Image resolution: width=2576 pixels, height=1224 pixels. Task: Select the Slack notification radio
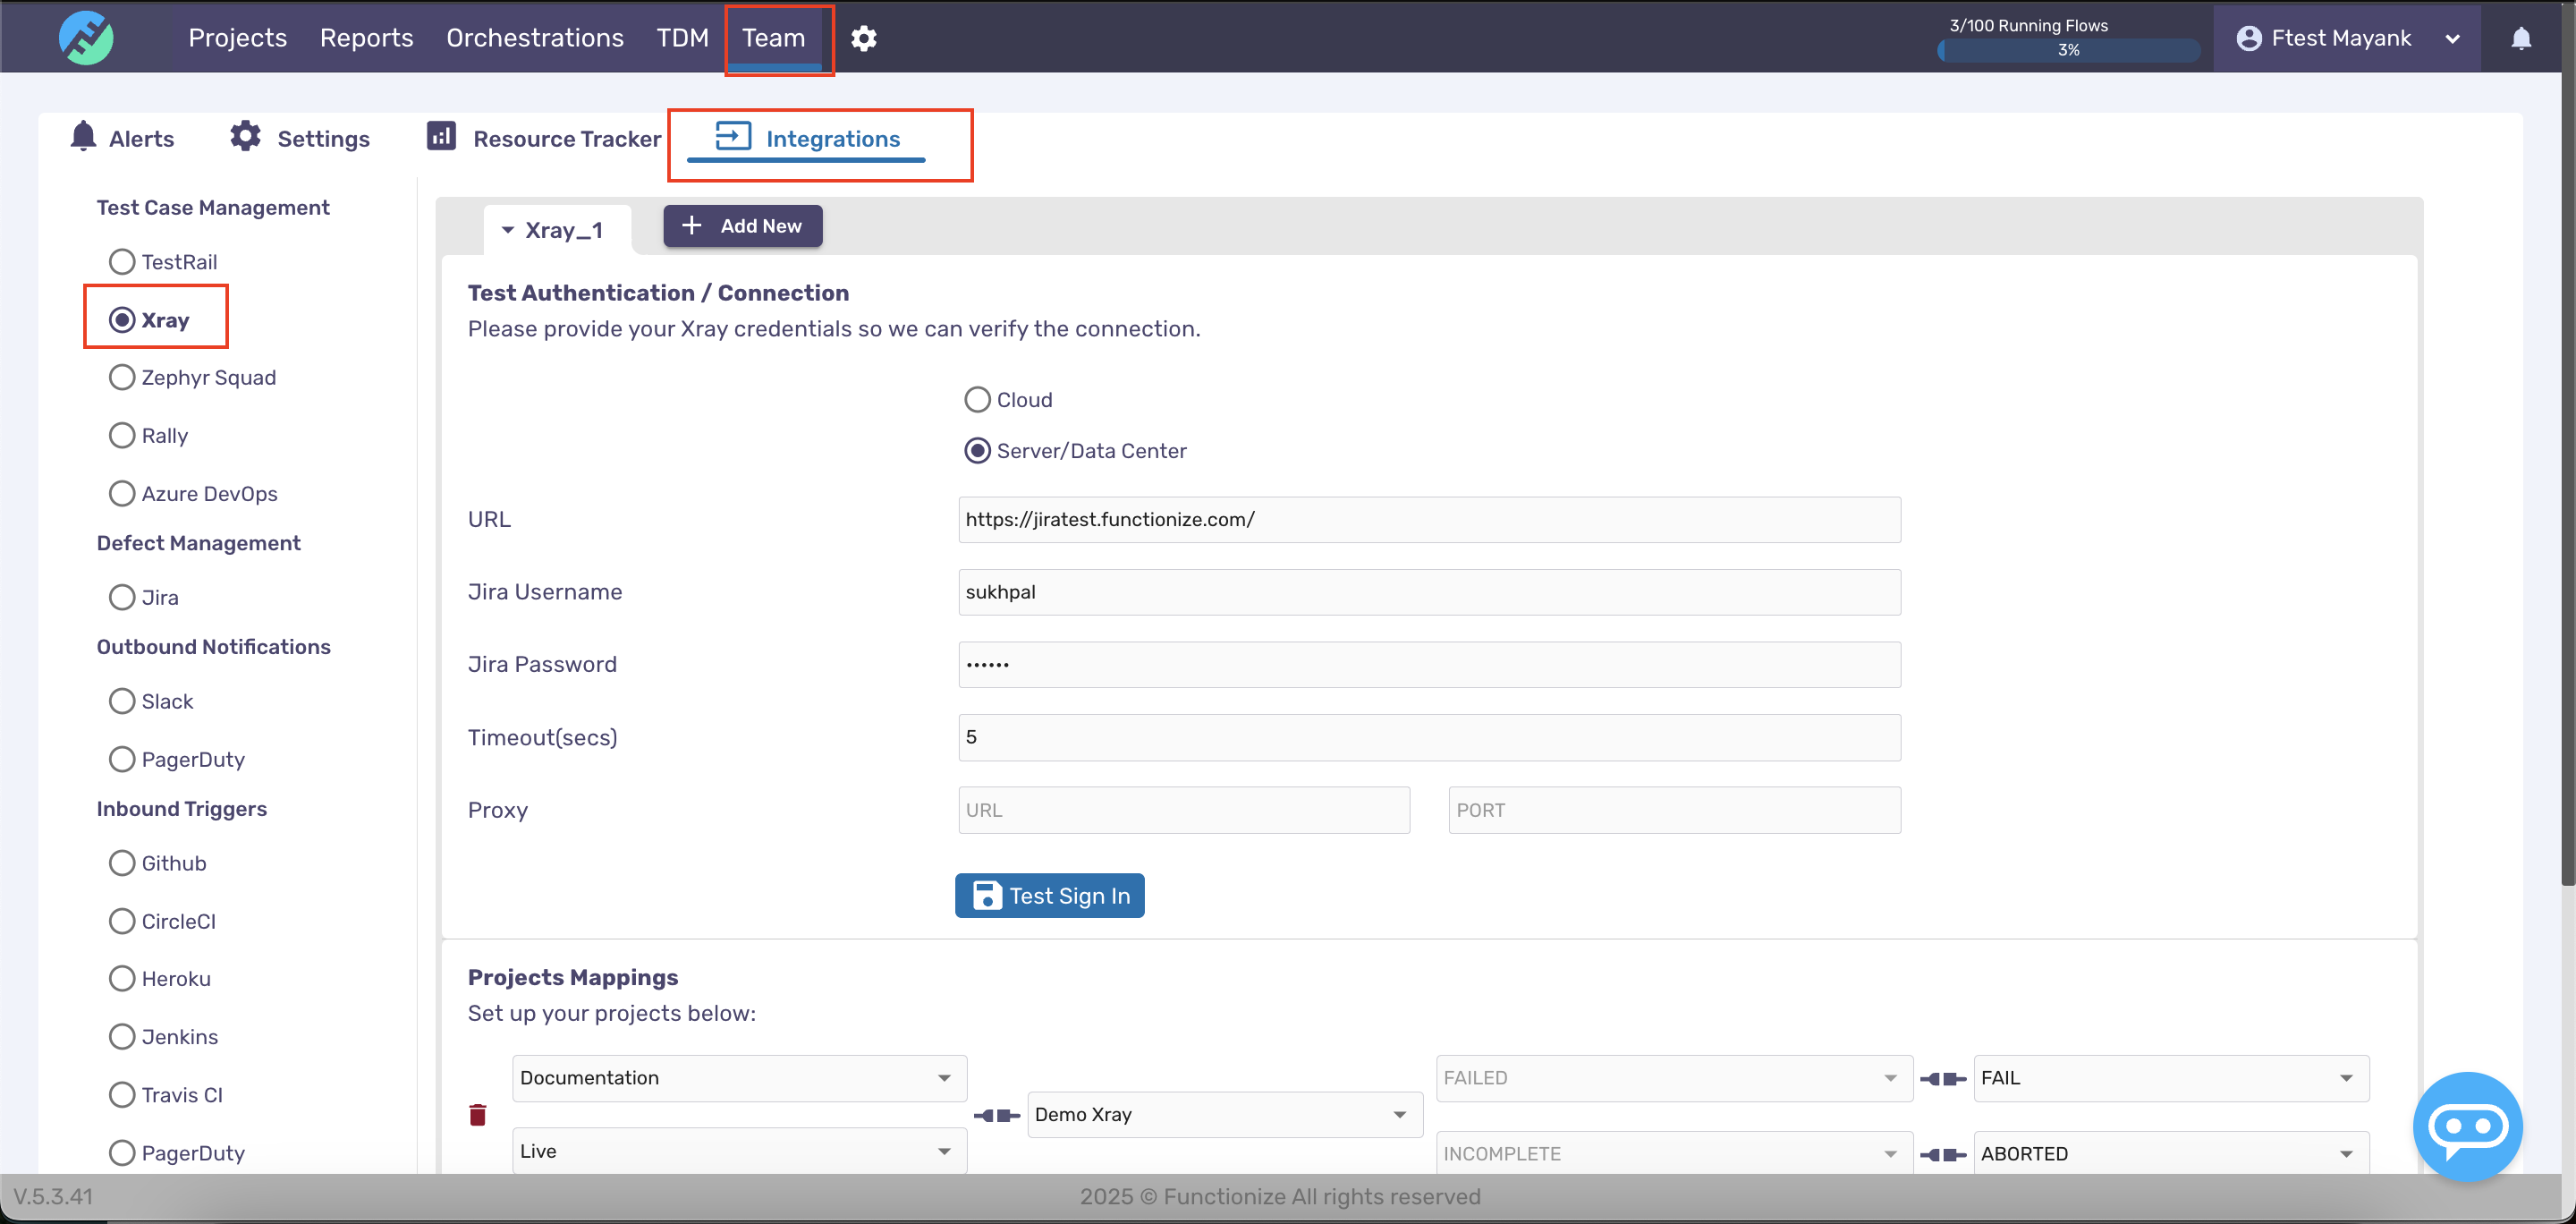[x=122, y=701]
